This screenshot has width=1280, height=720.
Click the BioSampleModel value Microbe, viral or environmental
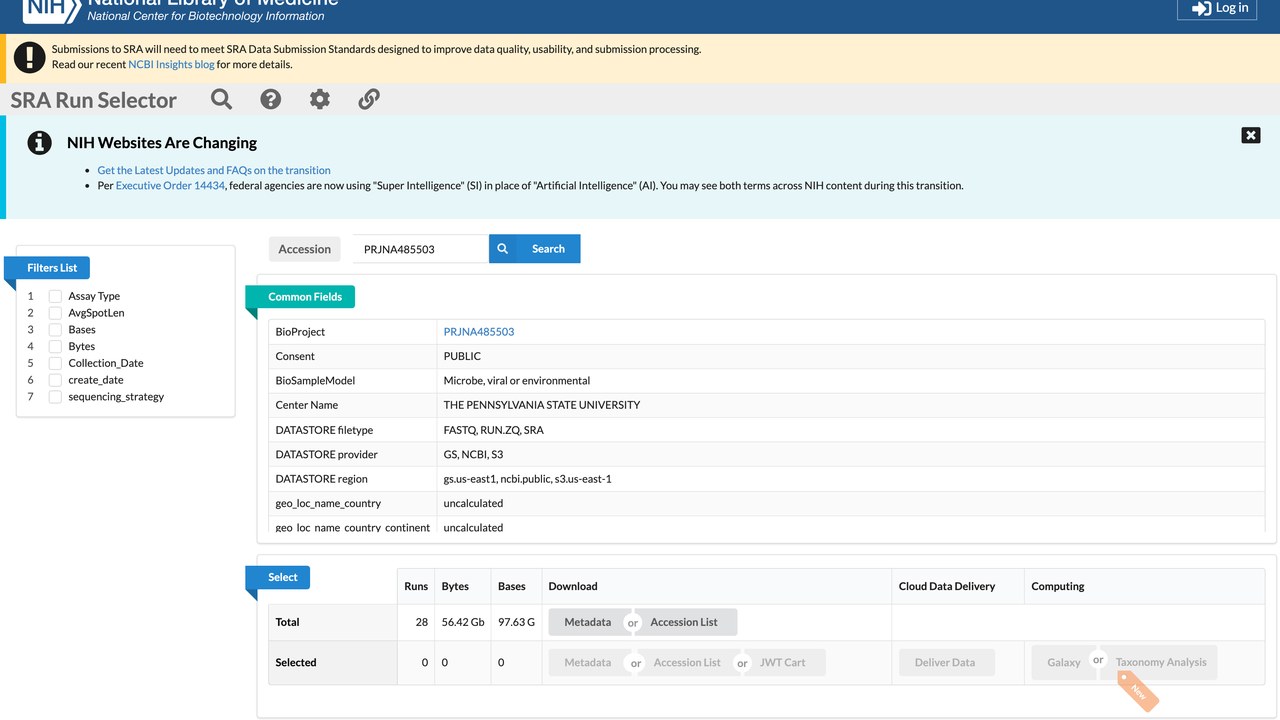517,381
